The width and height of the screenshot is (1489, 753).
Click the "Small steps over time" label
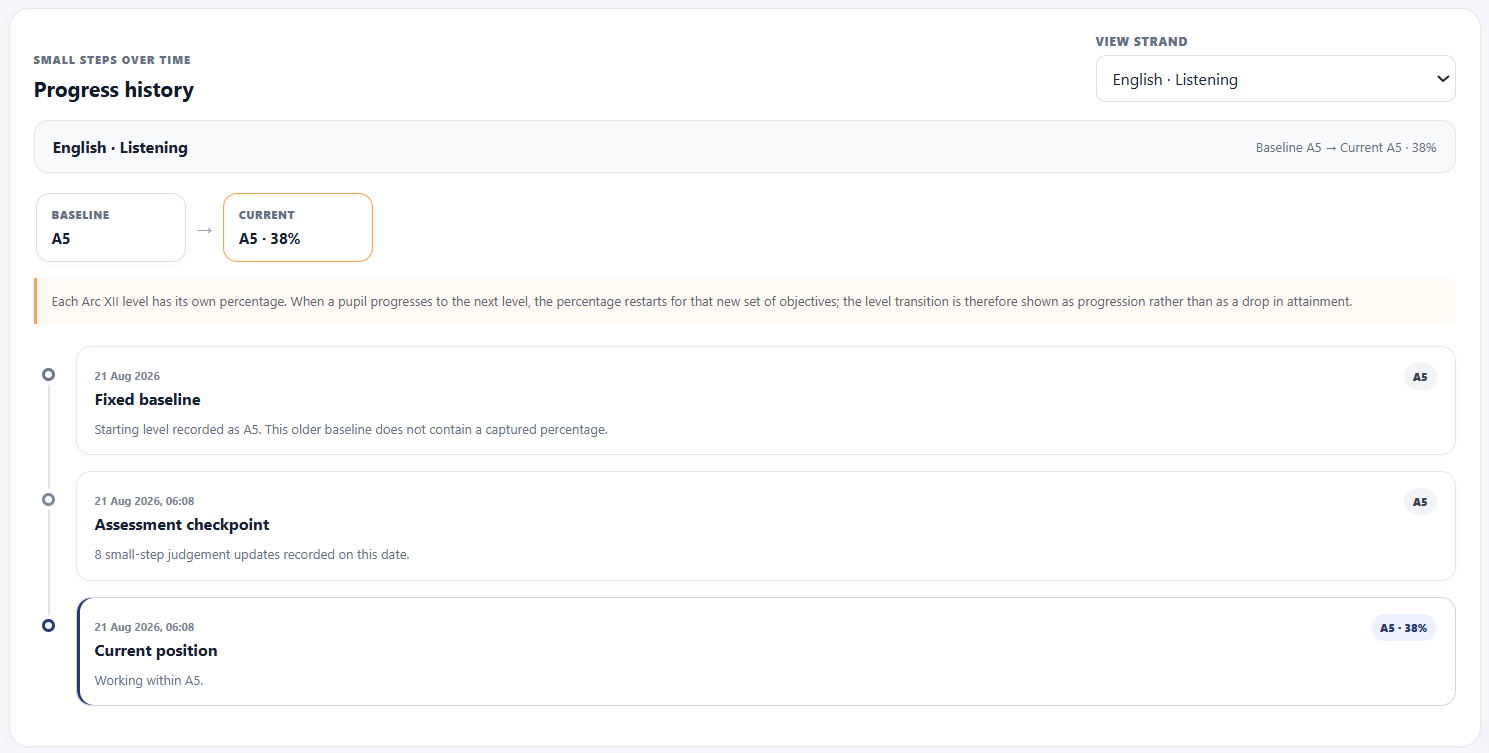click(x=112, y=60)
